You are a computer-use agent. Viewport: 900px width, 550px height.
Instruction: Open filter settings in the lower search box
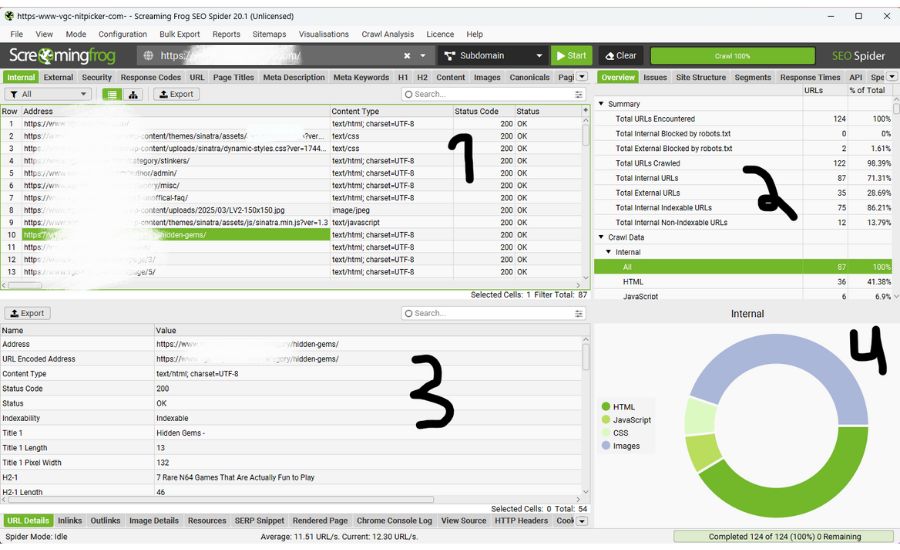tap(579, 313)
